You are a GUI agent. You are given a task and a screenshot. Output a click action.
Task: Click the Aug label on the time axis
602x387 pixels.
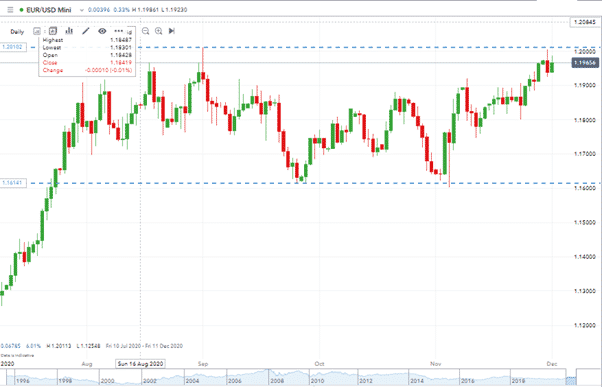point(87,364)
